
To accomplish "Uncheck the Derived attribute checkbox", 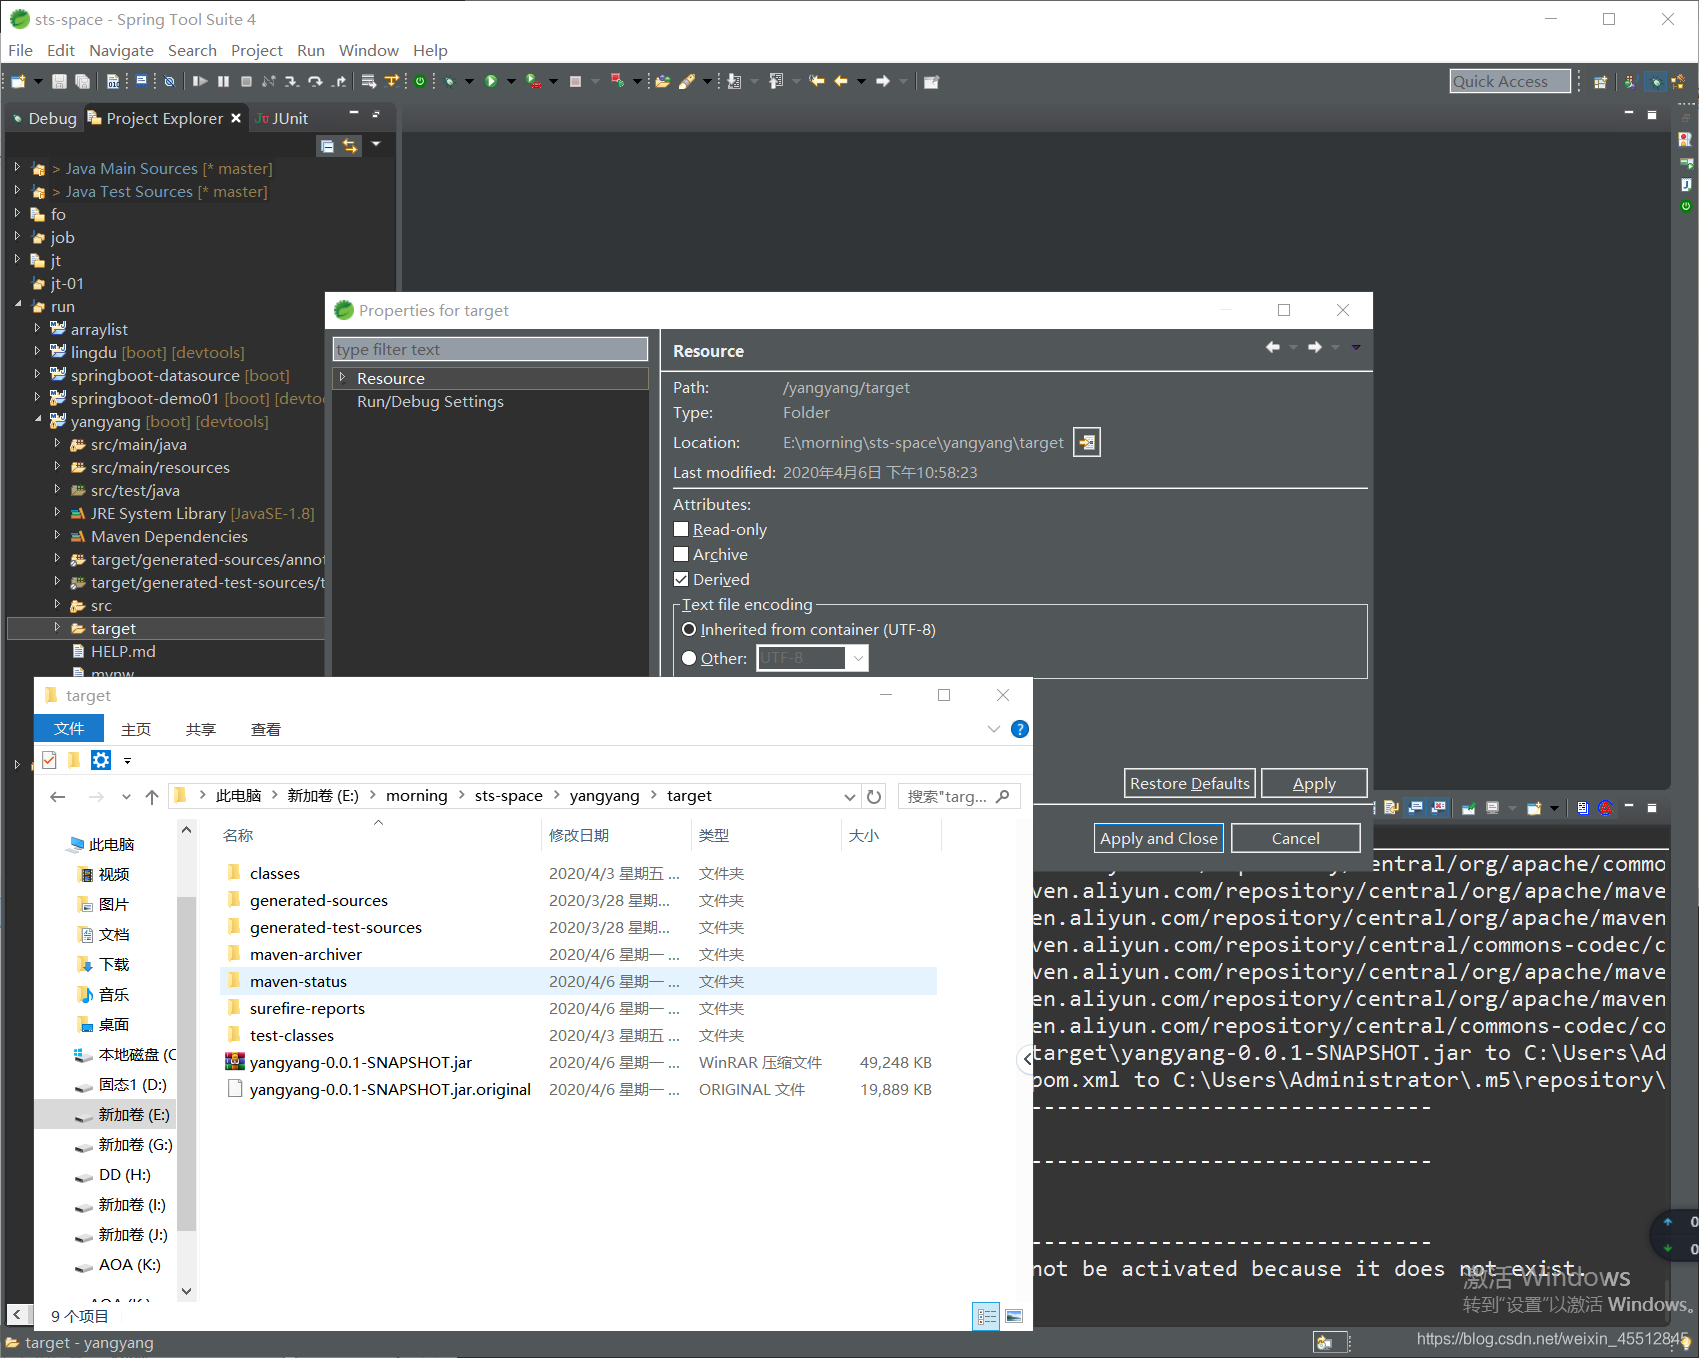I will pos(681,580).
